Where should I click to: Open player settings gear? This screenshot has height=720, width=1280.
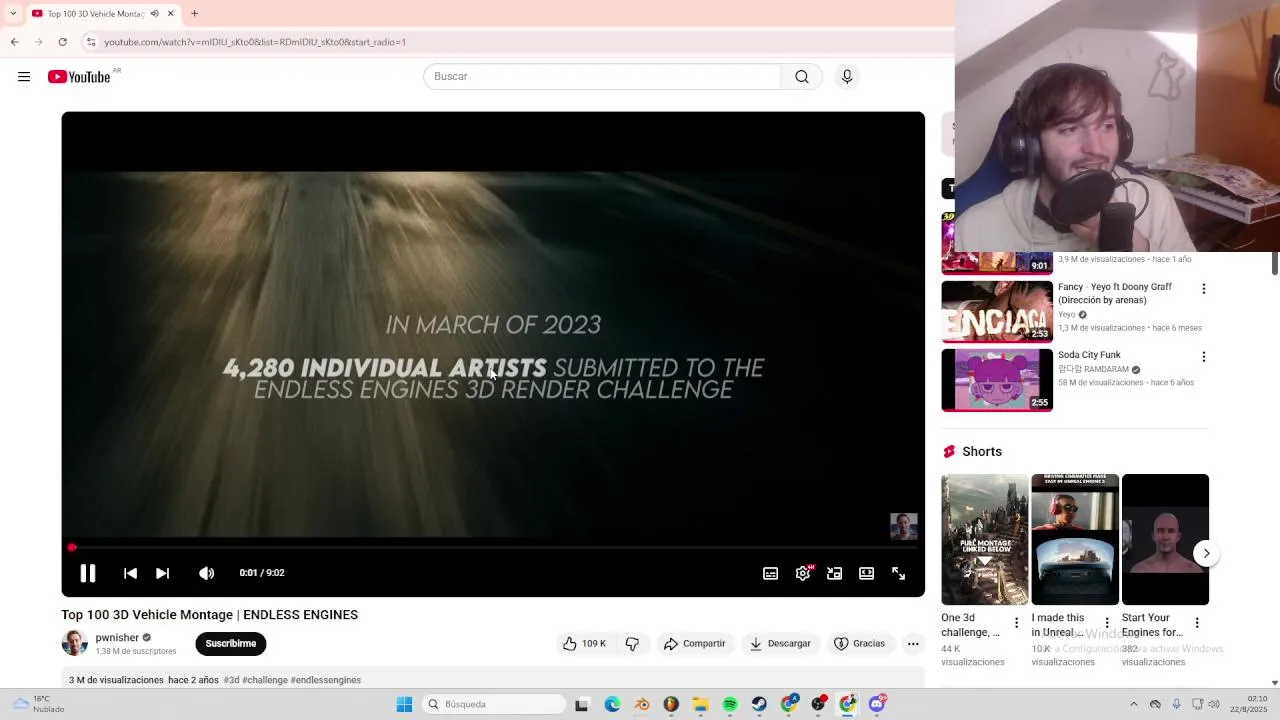pos(803,573)
